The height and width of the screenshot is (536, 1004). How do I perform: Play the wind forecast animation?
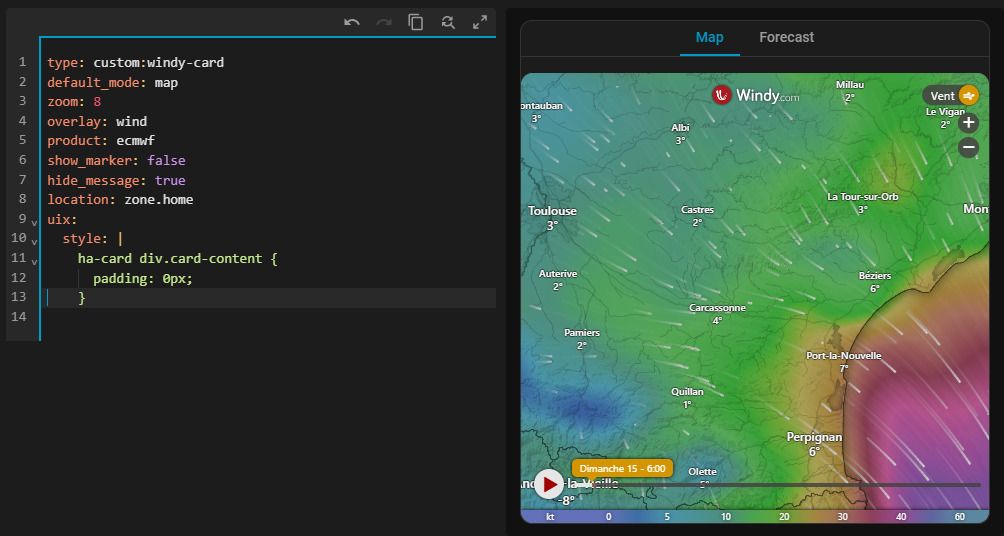click(549, 484)
